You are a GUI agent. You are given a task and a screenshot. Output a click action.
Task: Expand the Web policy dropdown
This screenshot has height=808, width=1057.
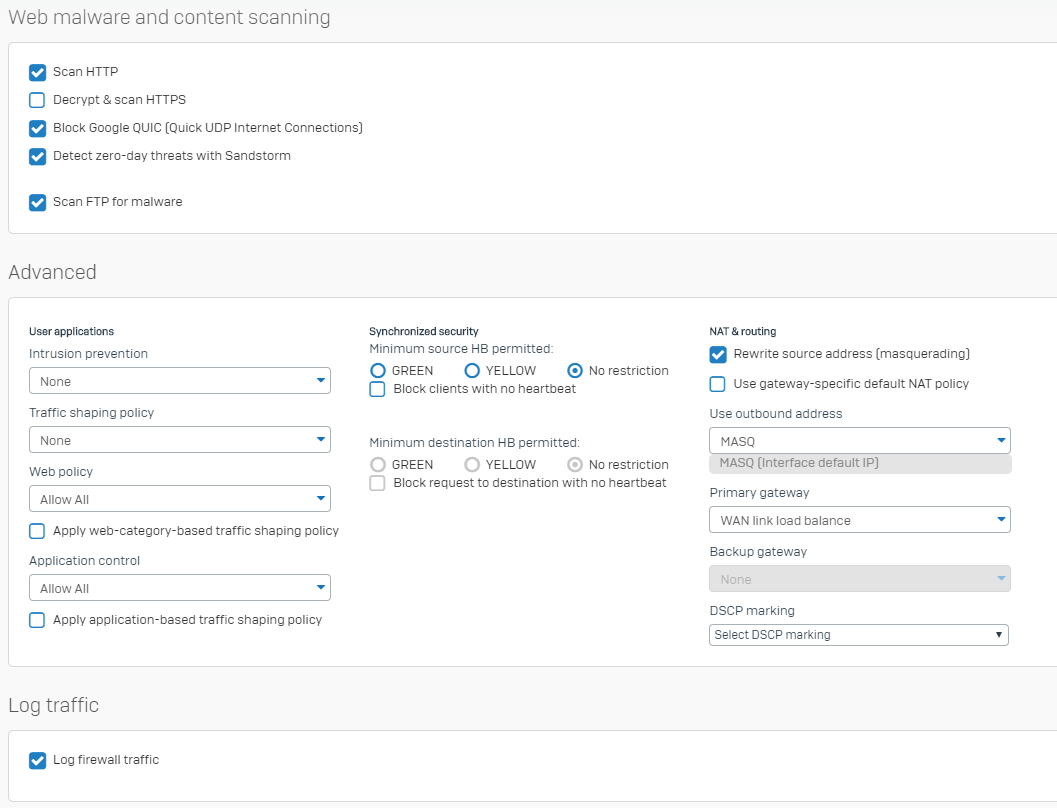pyautogui.click(x=180, y=499)
